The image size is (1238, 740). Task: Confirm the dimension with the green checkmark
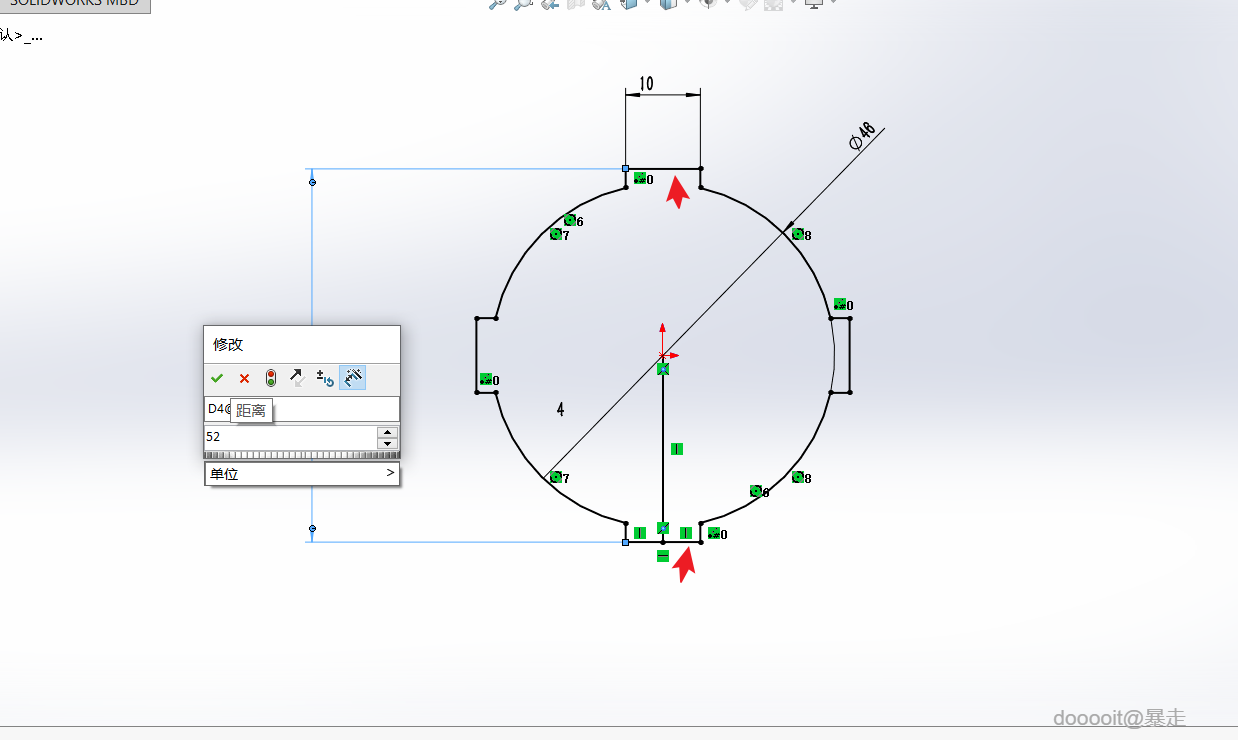tap(217, 378)
